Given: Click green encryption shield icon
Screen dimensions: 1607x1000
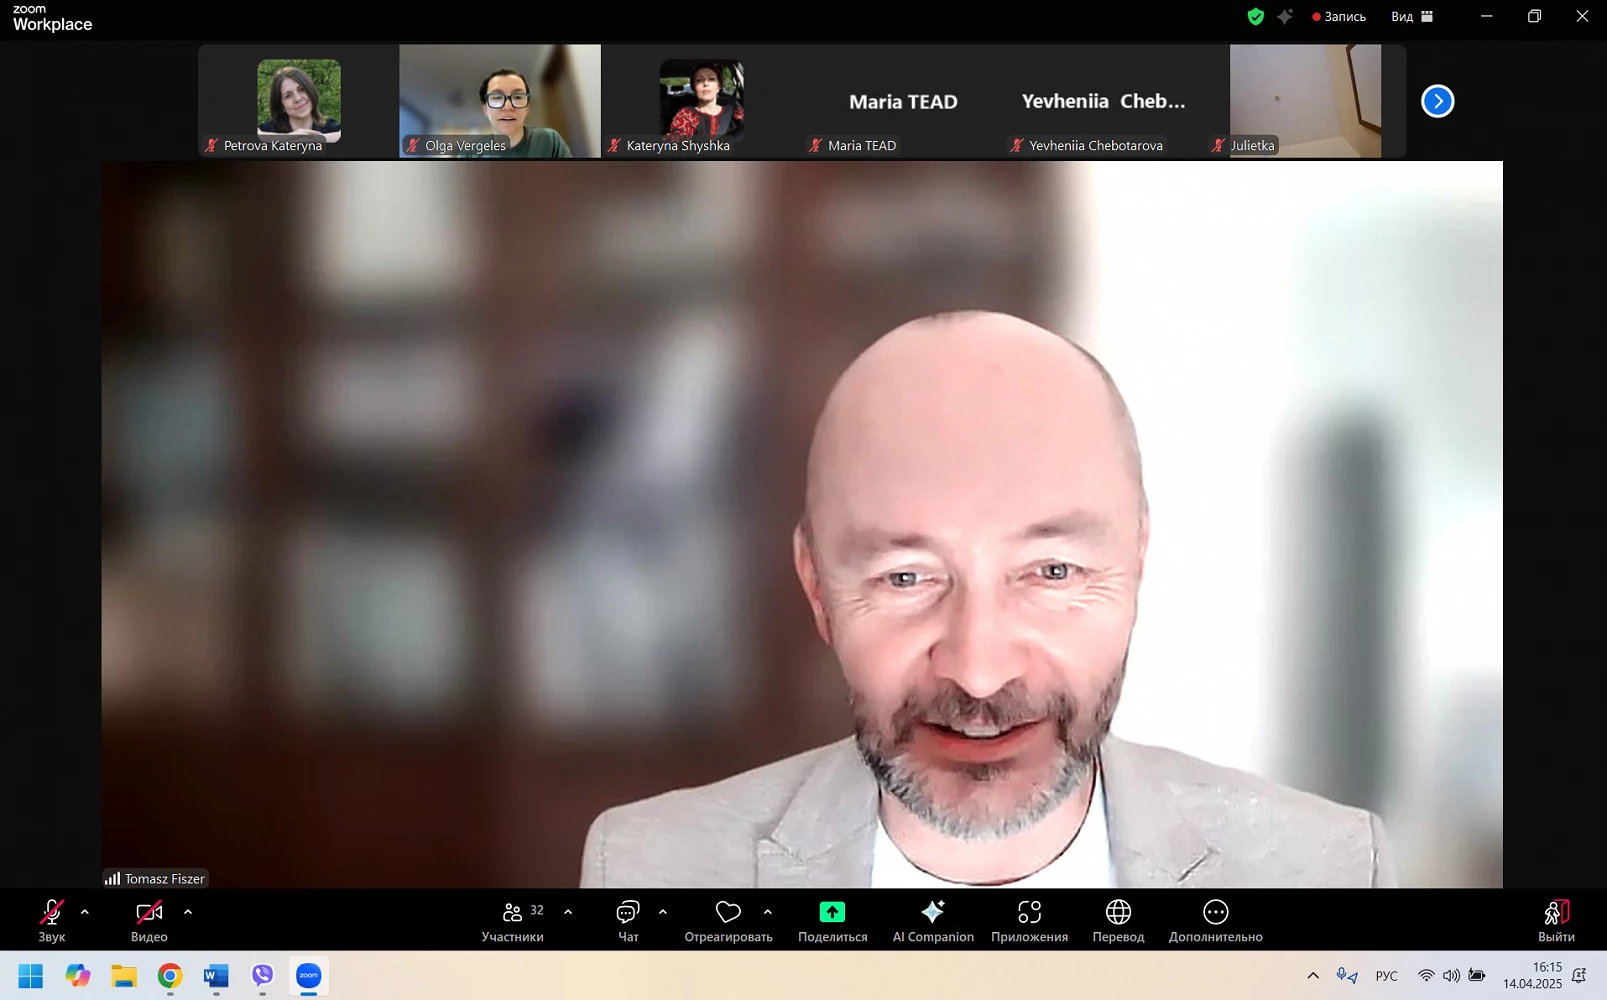Looking at the screenshot, I should [1256, 16].
